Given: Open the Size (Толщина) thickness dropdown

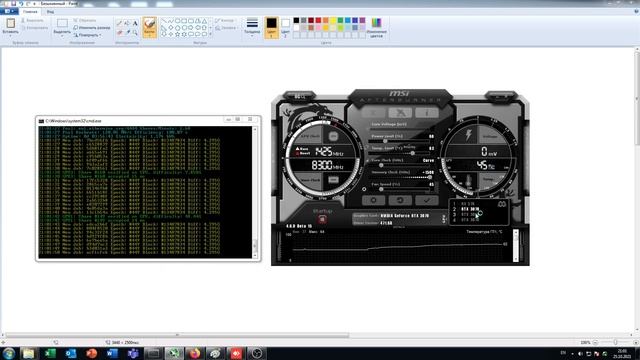Looking at the screenshot, I should coord(252,27).
